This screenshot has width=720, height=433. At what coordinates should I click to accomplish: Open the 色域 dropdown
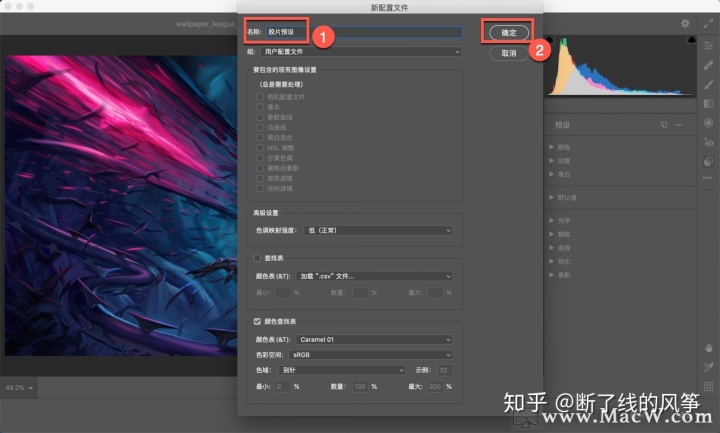(342, 370)
